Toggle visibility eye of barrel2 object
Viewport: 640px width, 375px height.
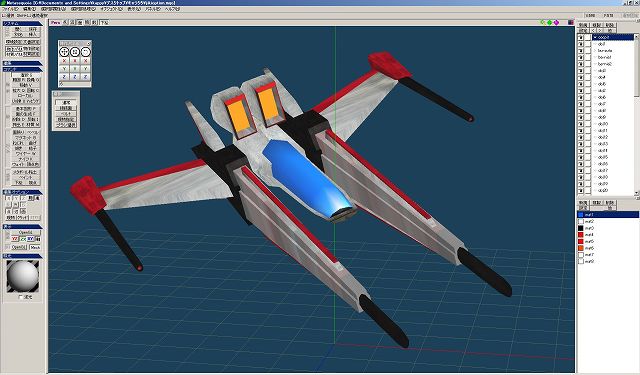580,64
